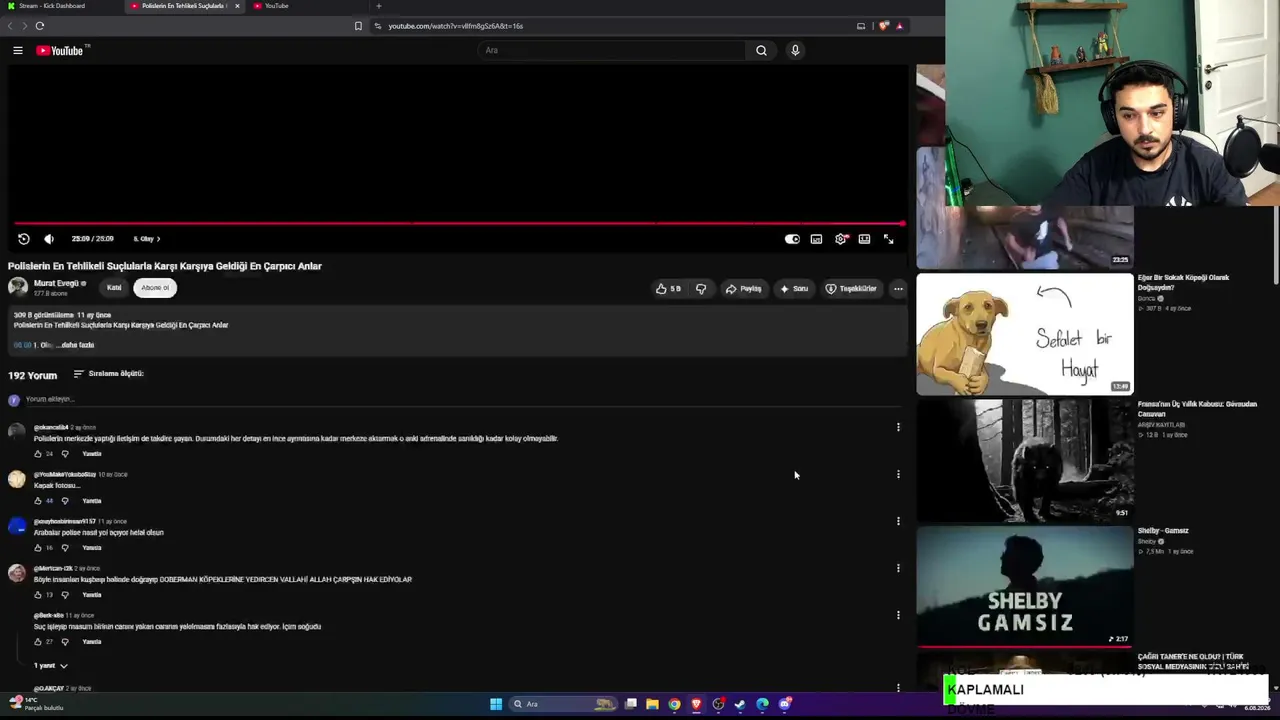Send thanks with the Teşekkürler button
1280x720 pixels.
click(851, 289)
